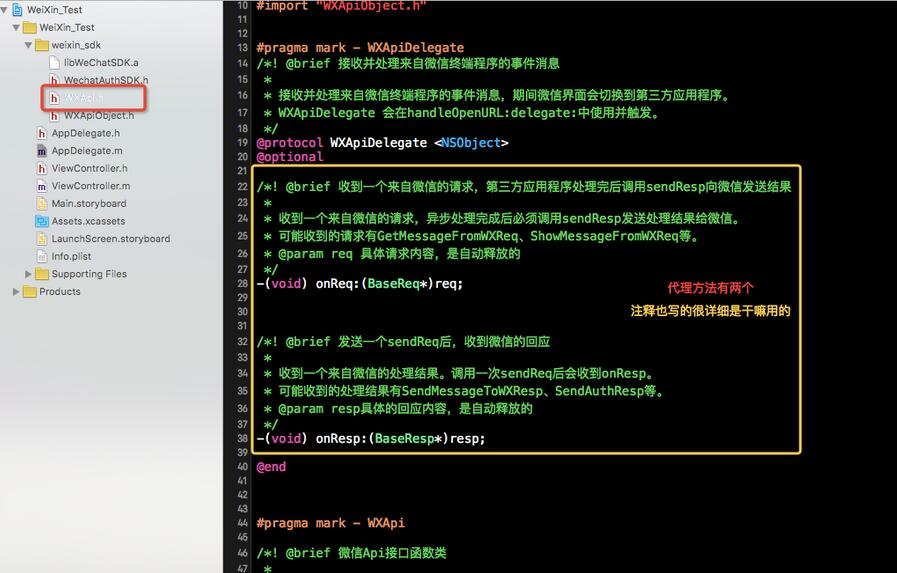The height and width of the screenshot is (573, 897).
Task: Click the NSObject protocol name
Action: pos(471,143)
